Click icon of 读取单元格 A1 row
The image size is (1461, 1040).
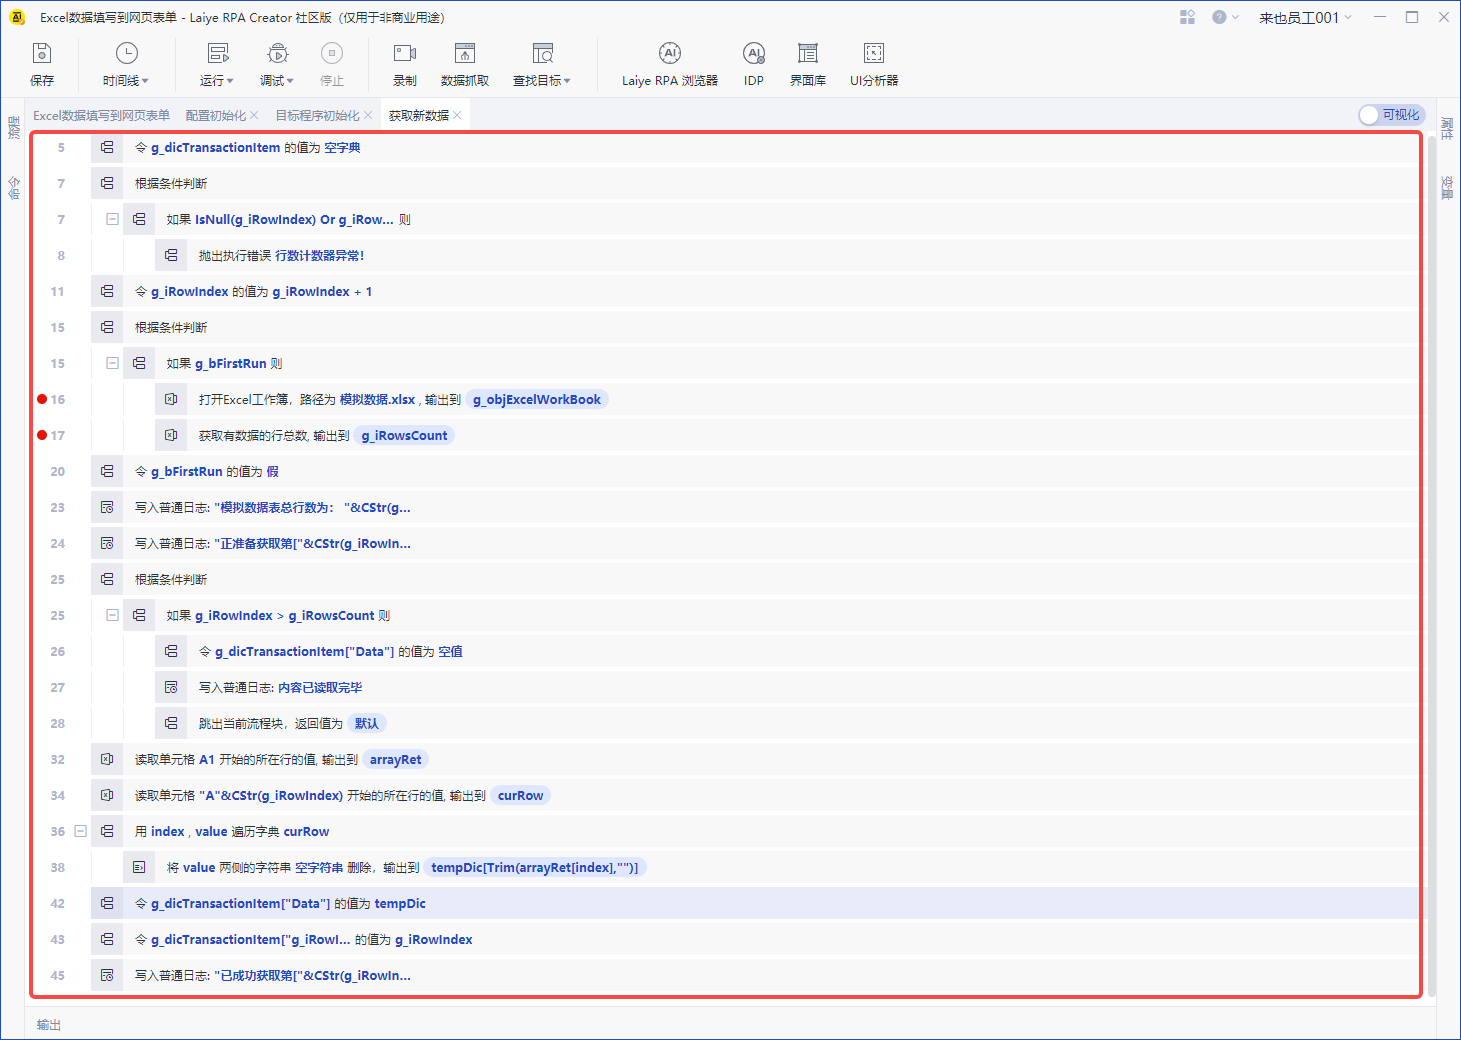(107, 759)
